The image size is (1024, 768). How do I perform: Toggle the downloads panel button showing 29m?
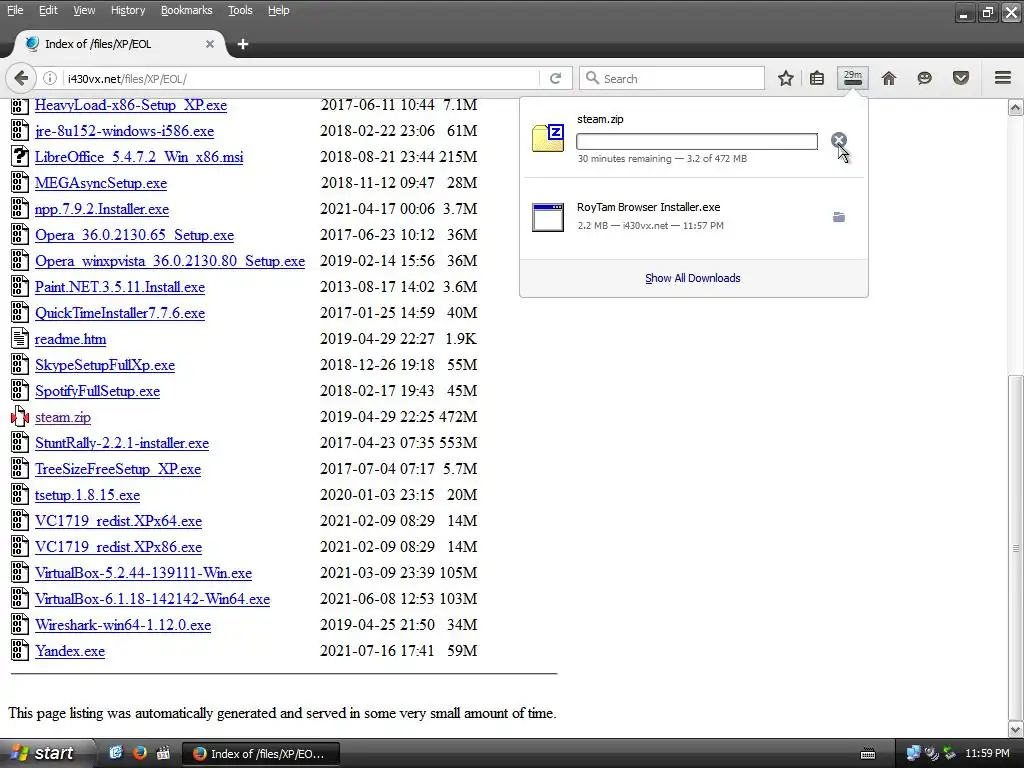[x=853, y=78]
